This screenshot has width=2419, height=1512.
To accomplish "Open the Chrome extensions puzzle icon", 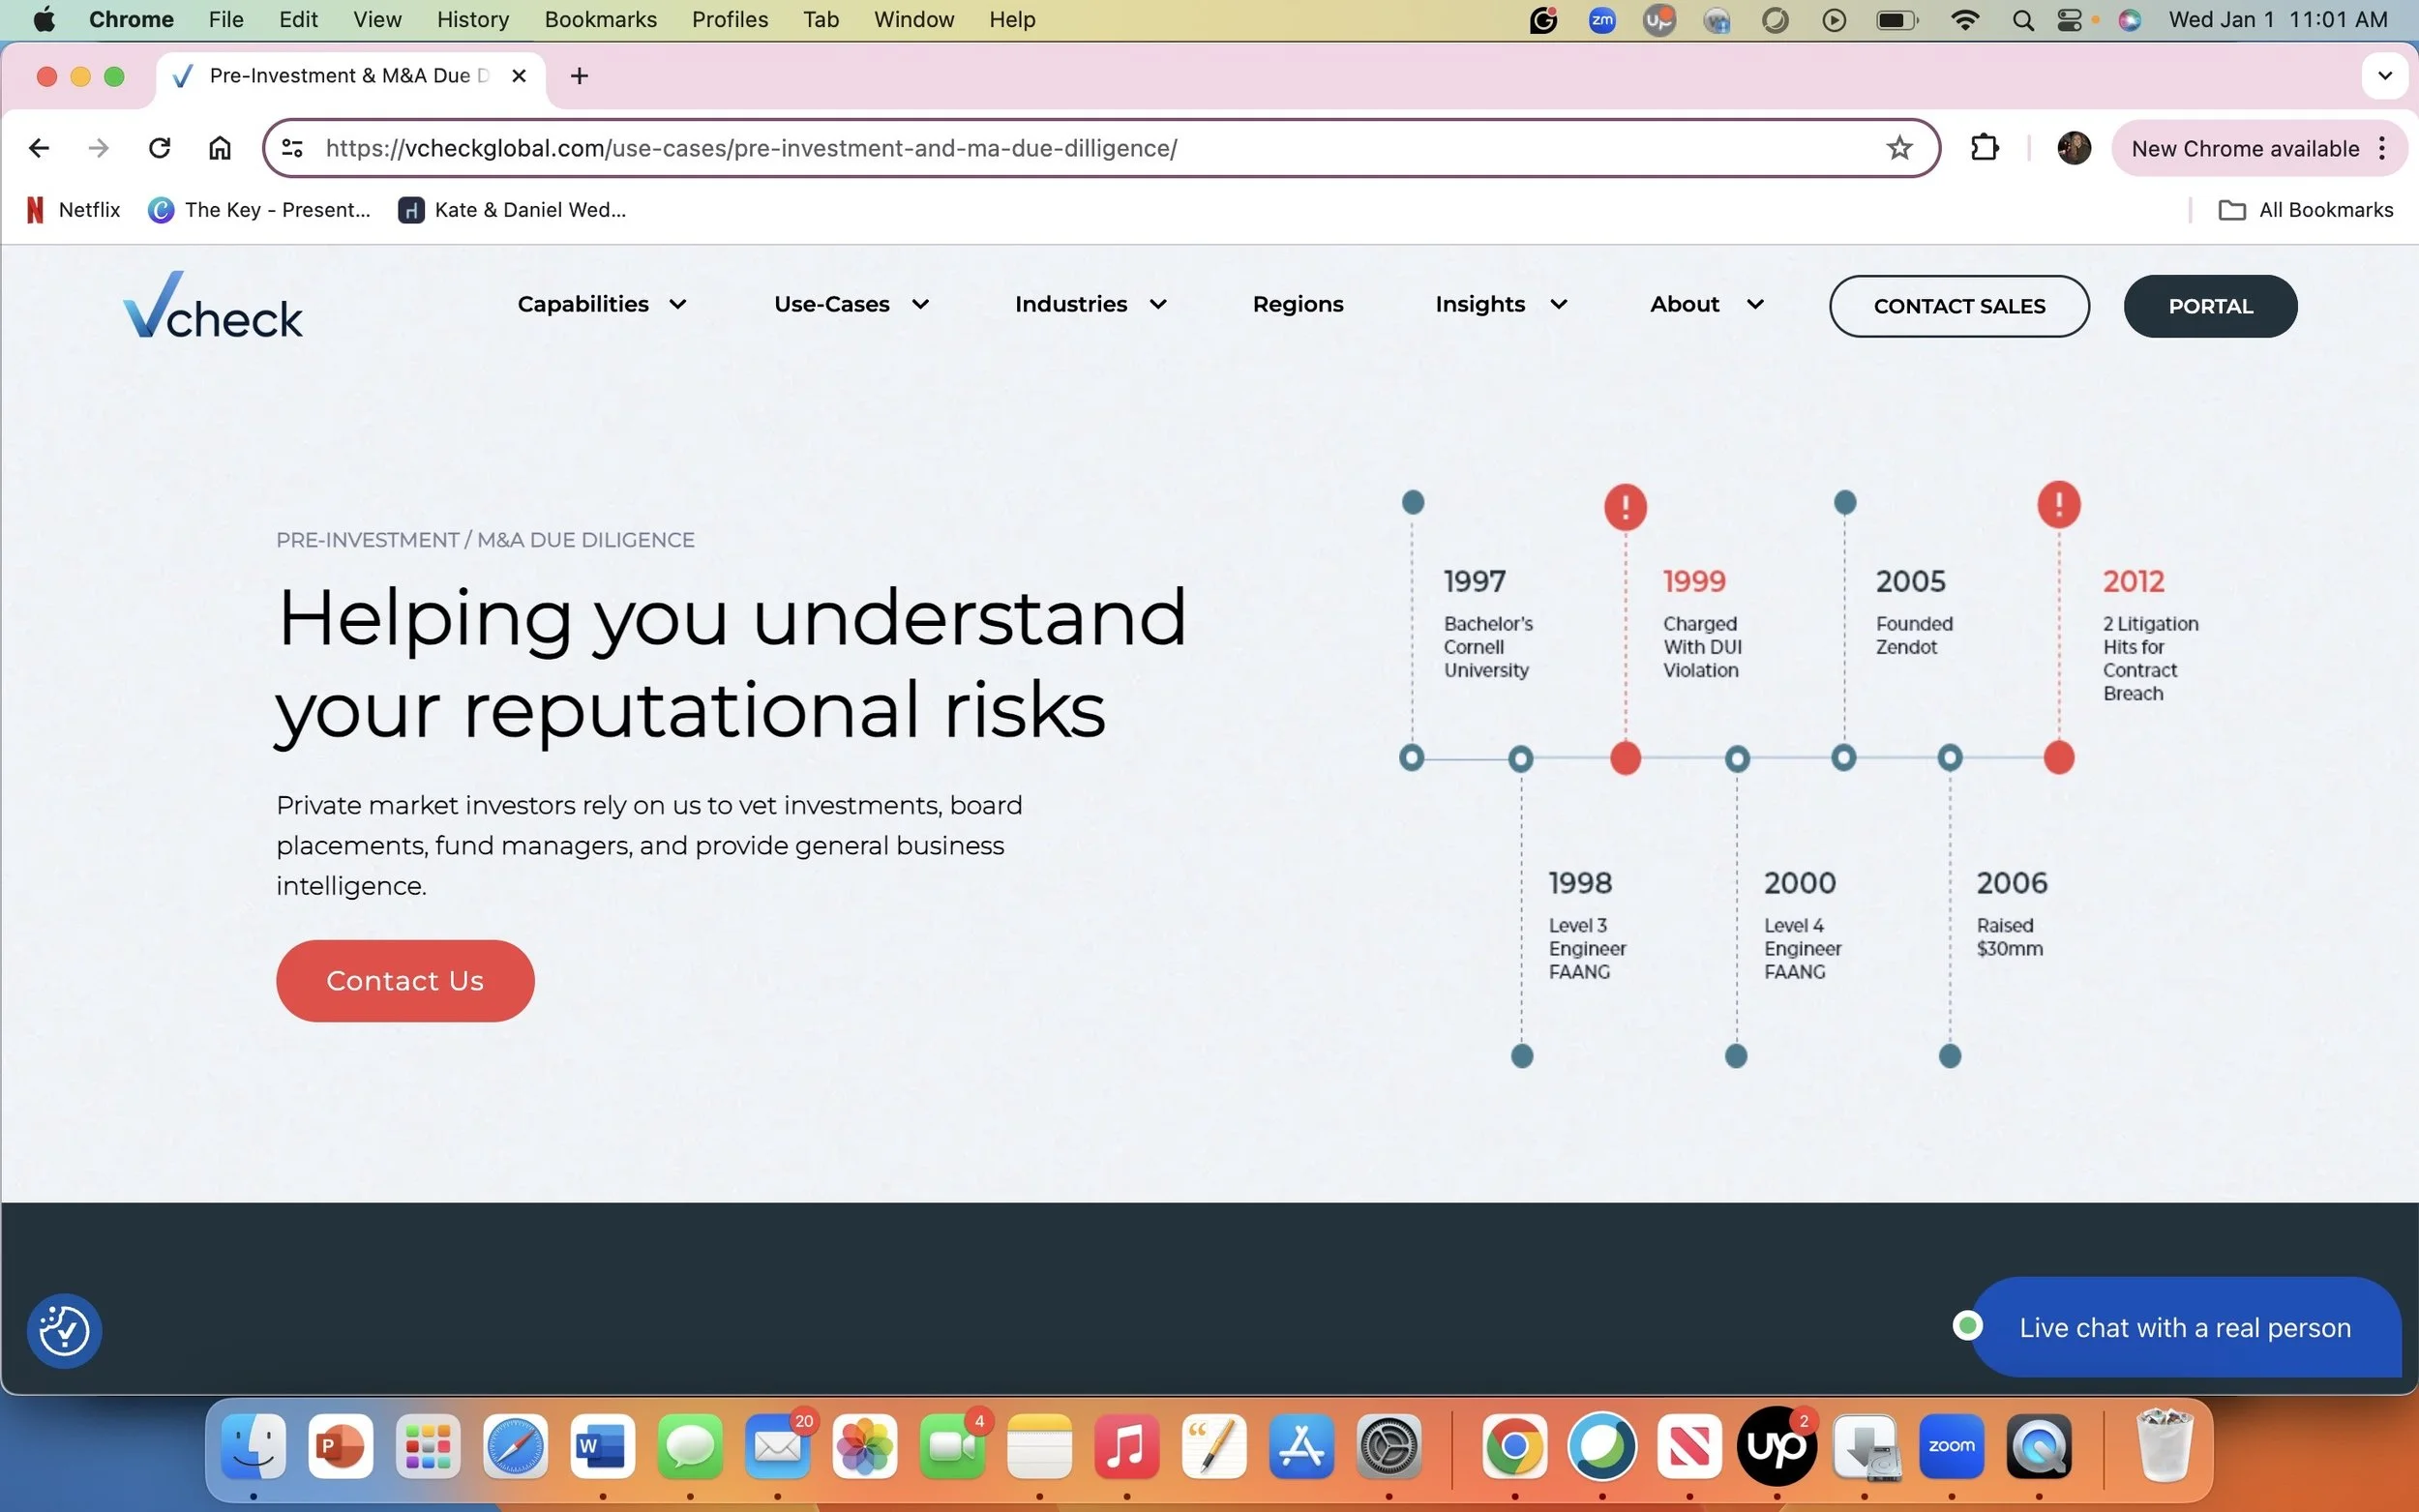I will pos(1984,148).
